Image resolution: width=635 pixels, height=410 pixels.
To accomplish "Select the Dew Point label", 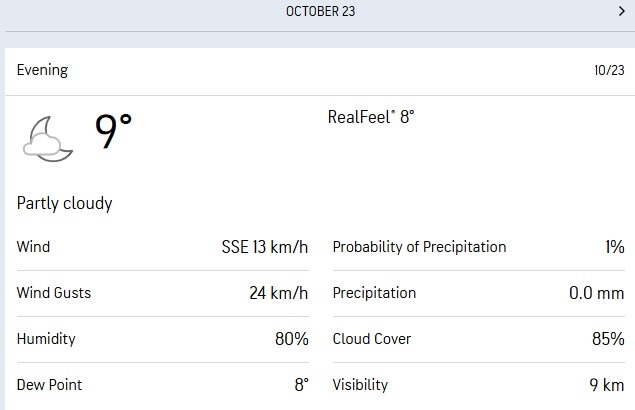I will [49, 385].
